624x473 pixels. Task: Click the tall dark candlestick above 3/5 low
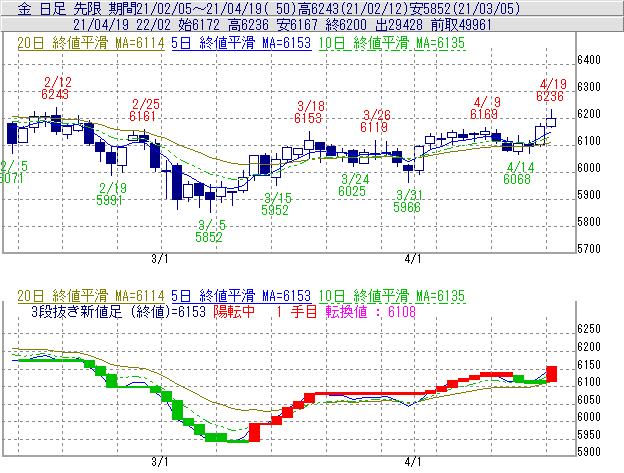[x=177, y=182]
